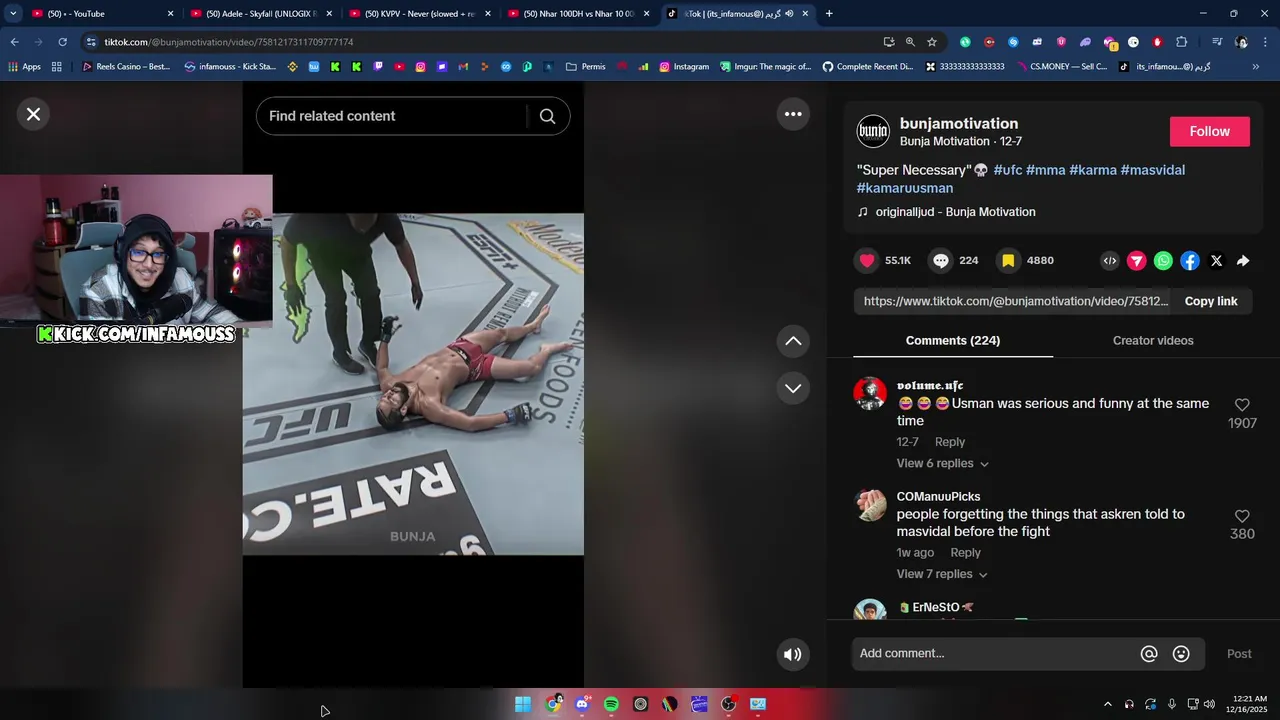Switch to Adele - Skyfall browser tab
The image size is (1280, 720).
(x=260, y=14)
